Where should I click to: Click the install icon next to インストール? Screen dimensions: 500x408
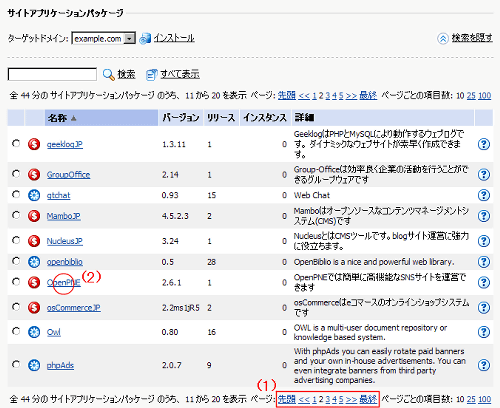145,38
